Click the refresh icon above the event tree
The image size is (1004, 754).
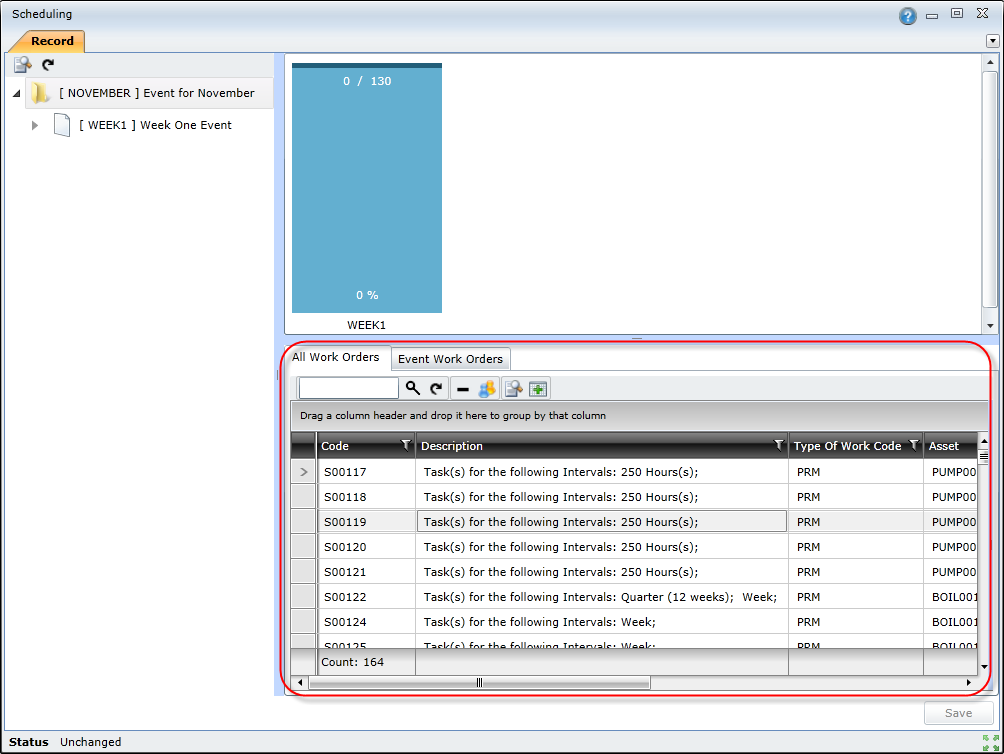click(47, 65)
